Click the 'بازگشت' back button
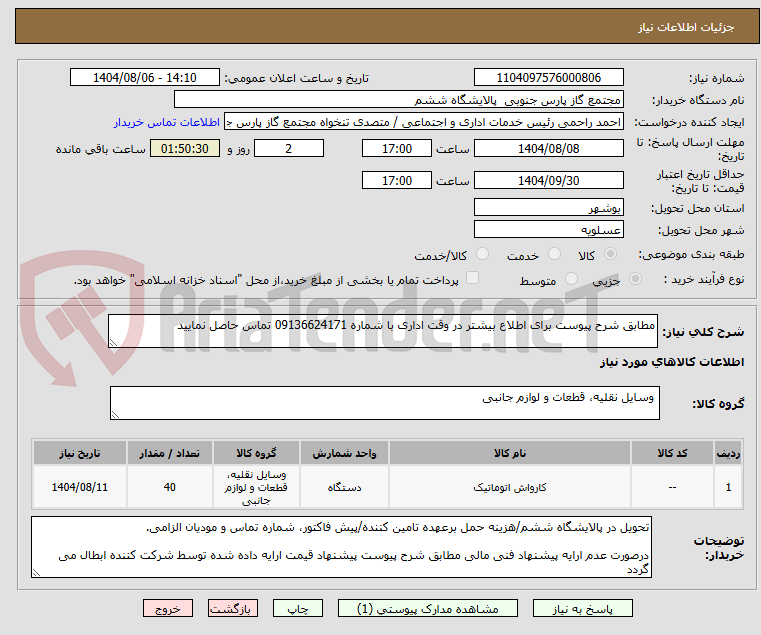 click(x=232, y=608)
